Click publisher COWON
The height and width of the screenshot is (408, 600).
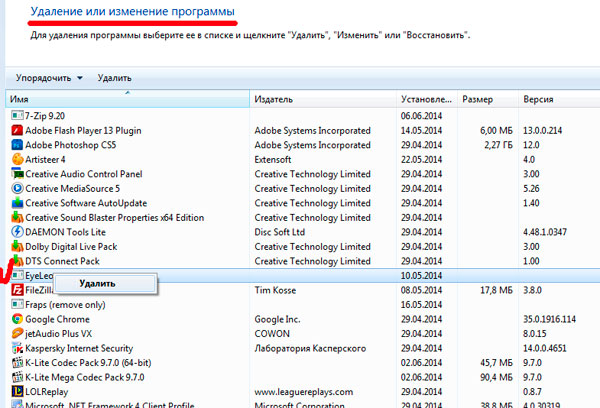(x=272, y=334)
